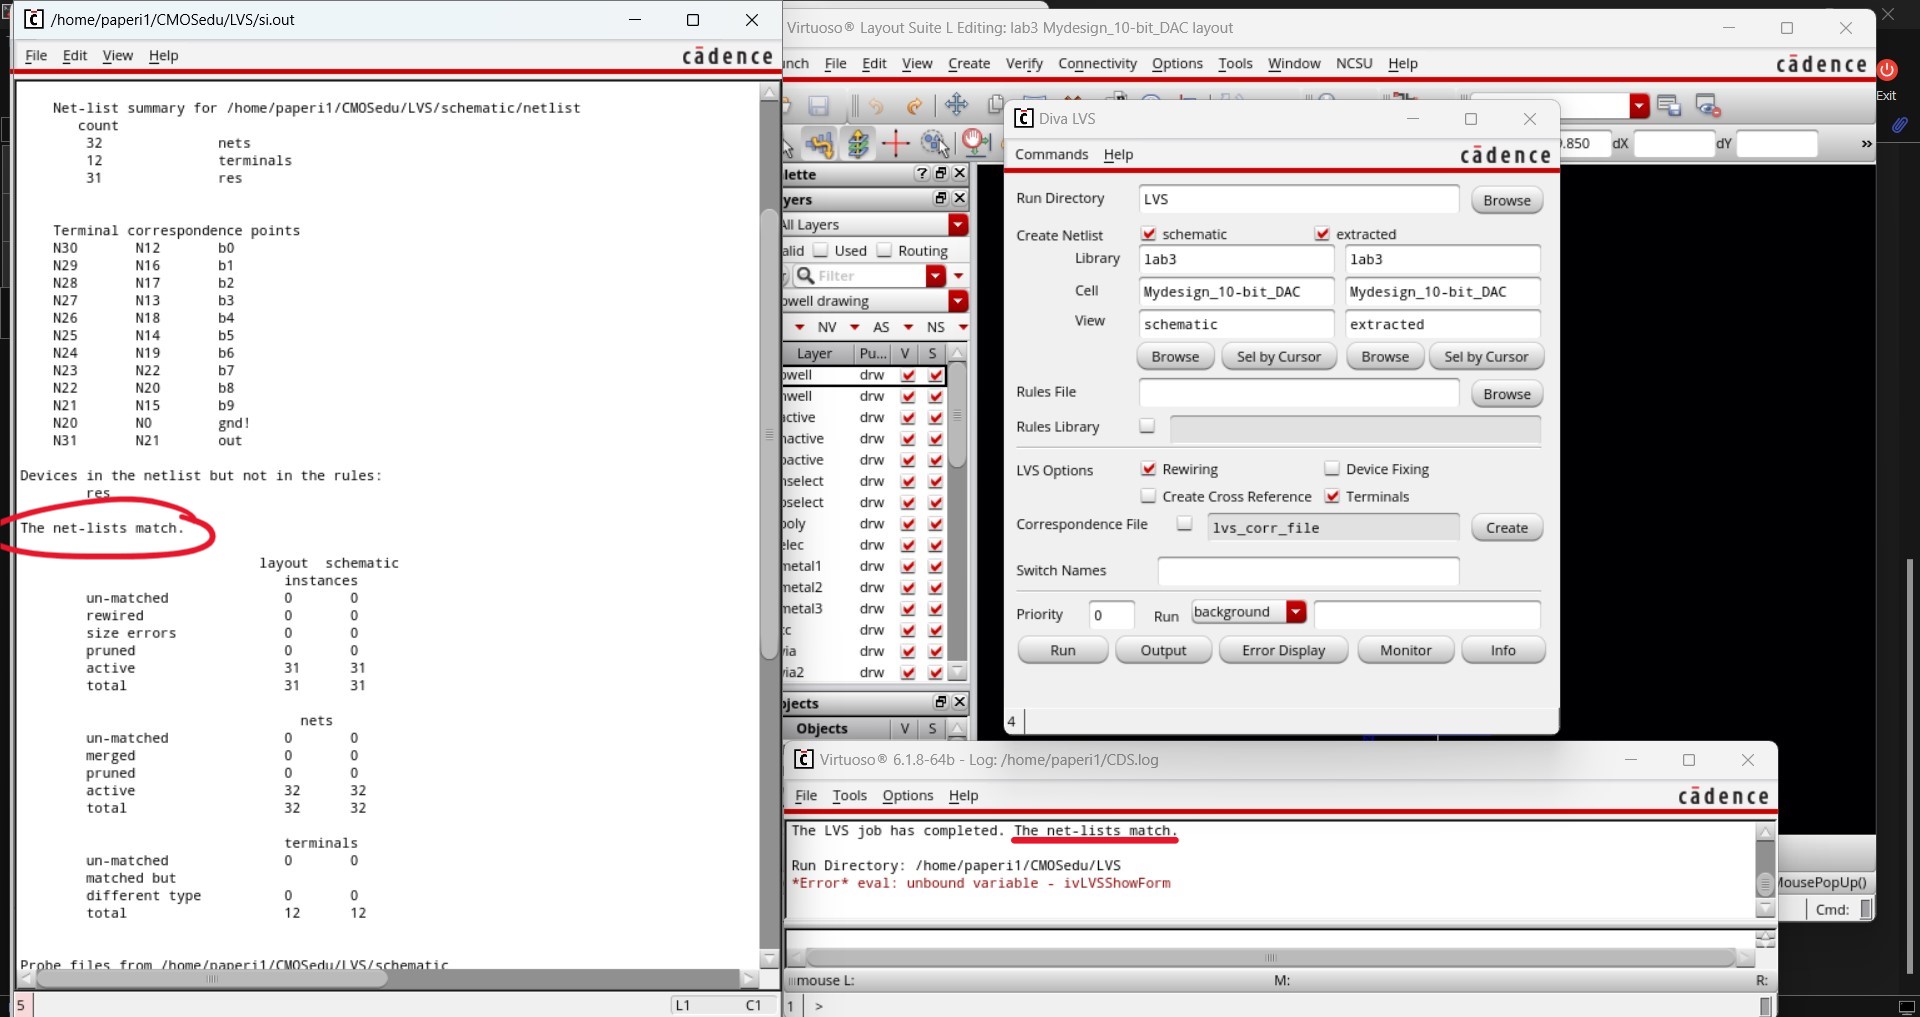Image resolution: width=1920 pixels, height=1017 pixels.
Task: Open the Run mode background dropdown
Action: [1296, 612]
